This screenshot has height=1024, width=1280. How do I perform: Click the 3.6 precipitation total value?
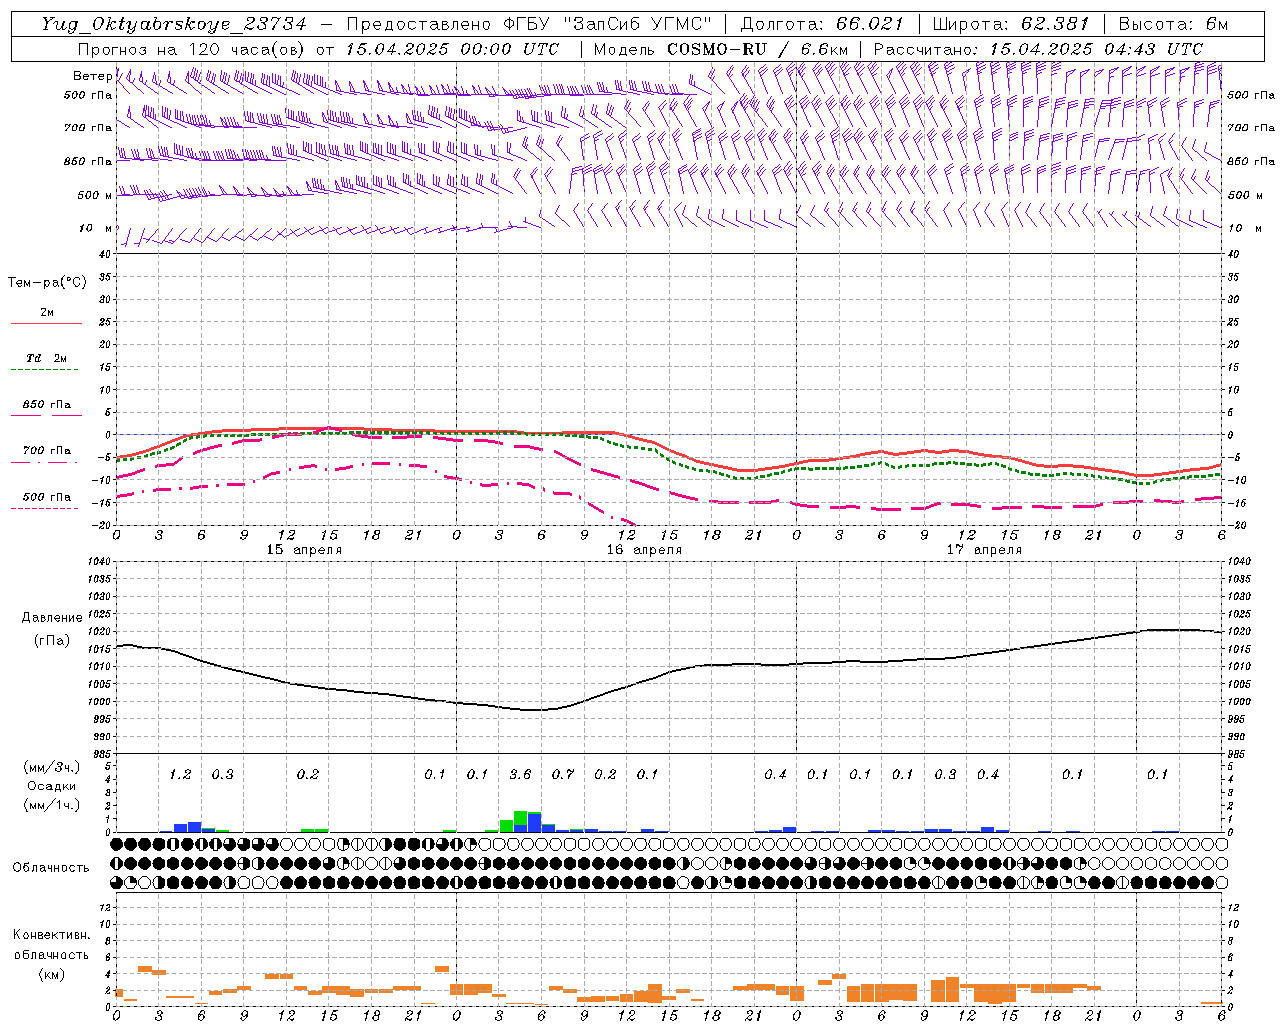[520, 775]
